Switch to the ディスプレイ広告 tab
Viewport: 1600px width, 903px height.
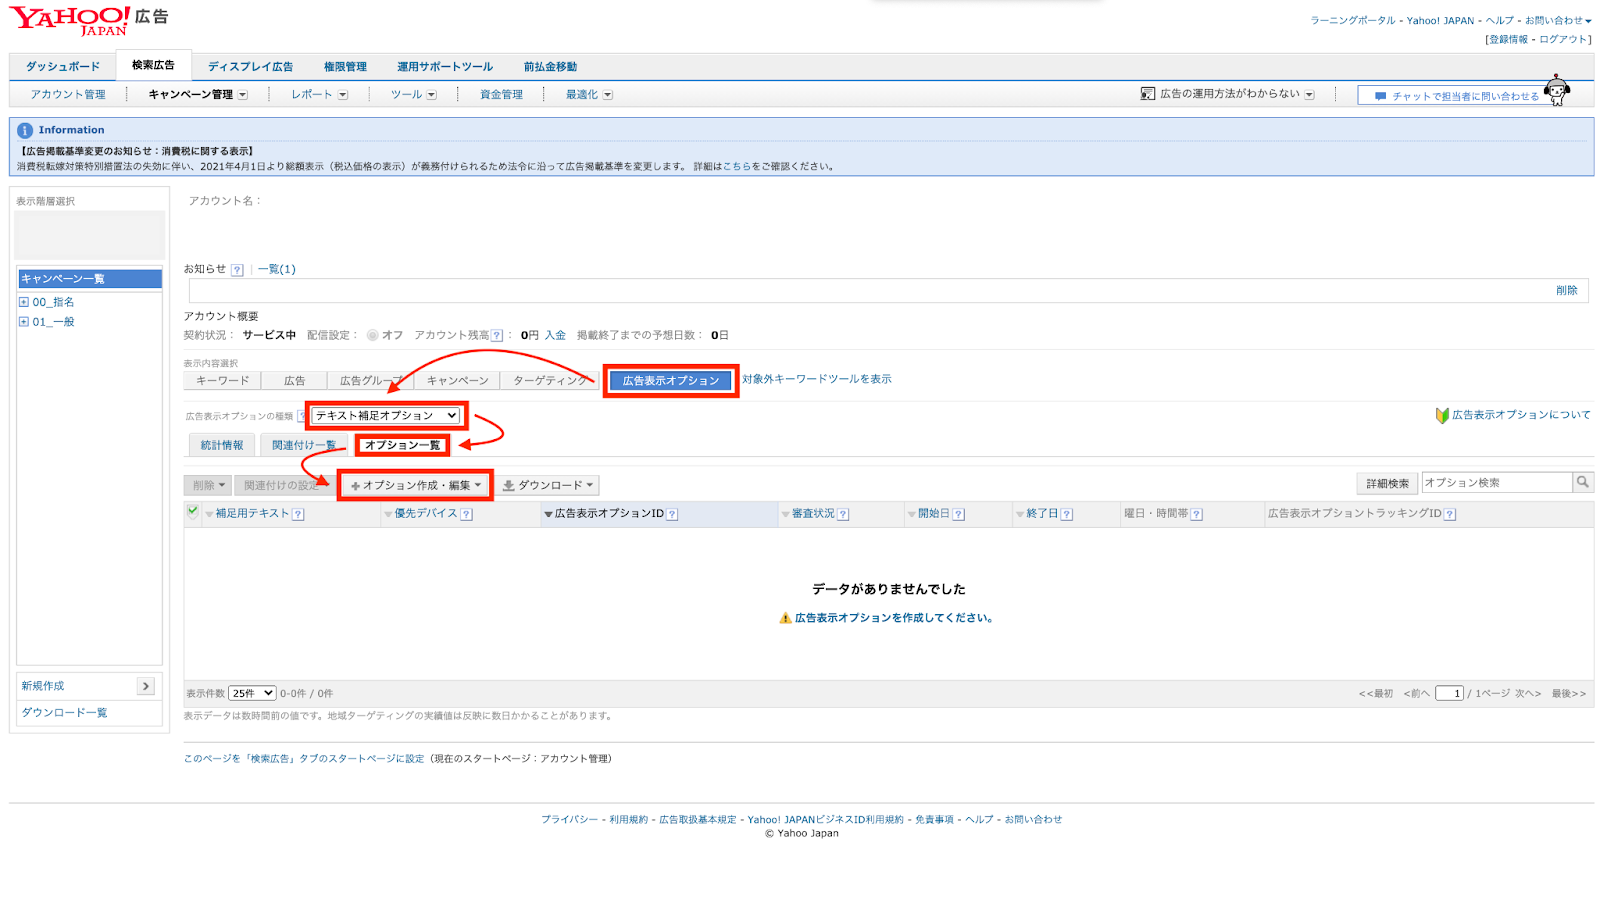[250, 67]
